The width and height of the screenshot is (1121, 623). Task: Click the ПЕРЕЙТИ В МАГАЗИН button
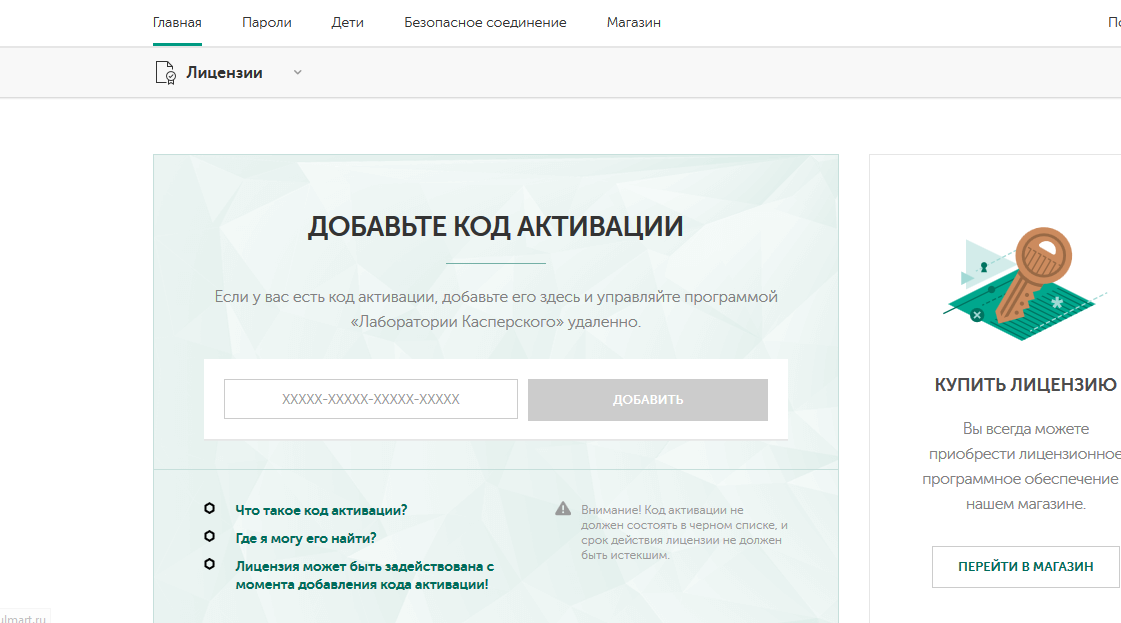1026,566
